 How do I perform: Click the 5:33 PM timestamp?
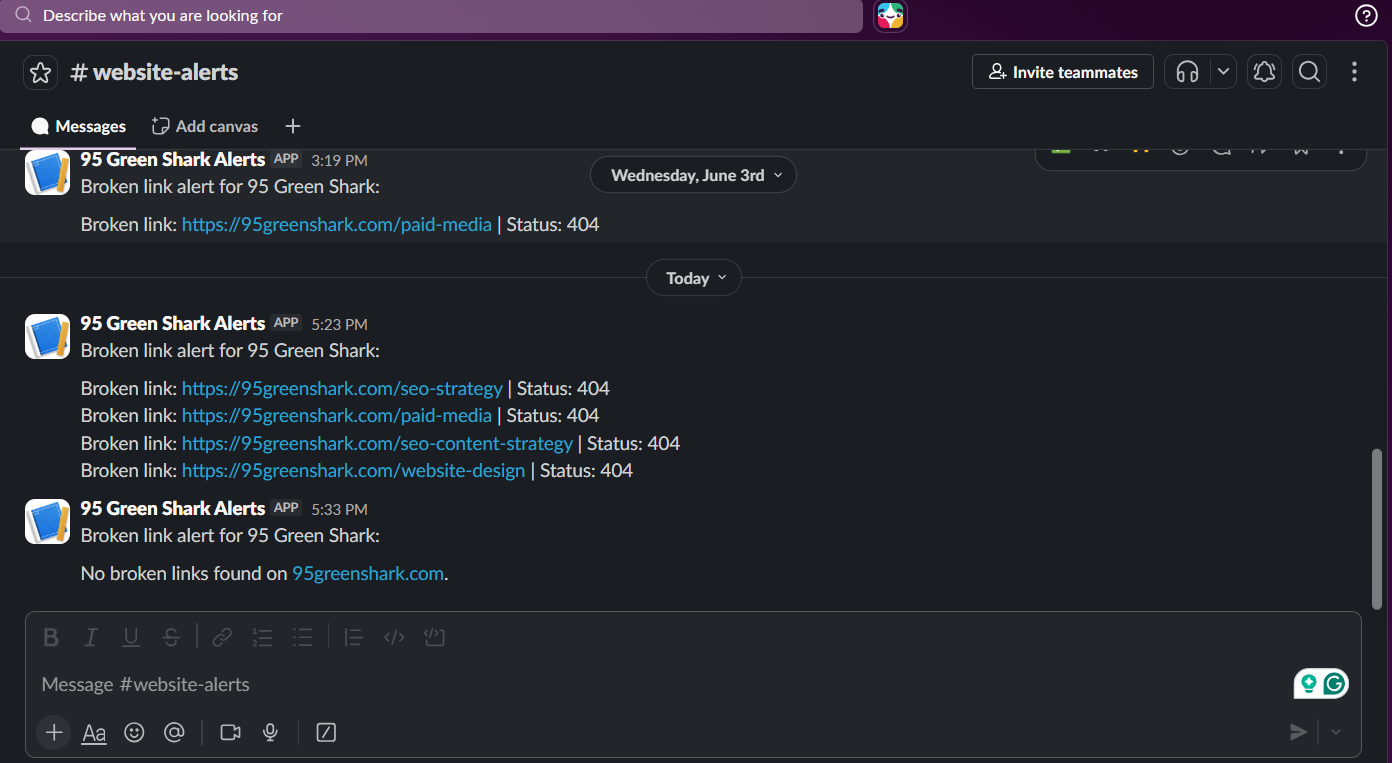tap(339, 509)
